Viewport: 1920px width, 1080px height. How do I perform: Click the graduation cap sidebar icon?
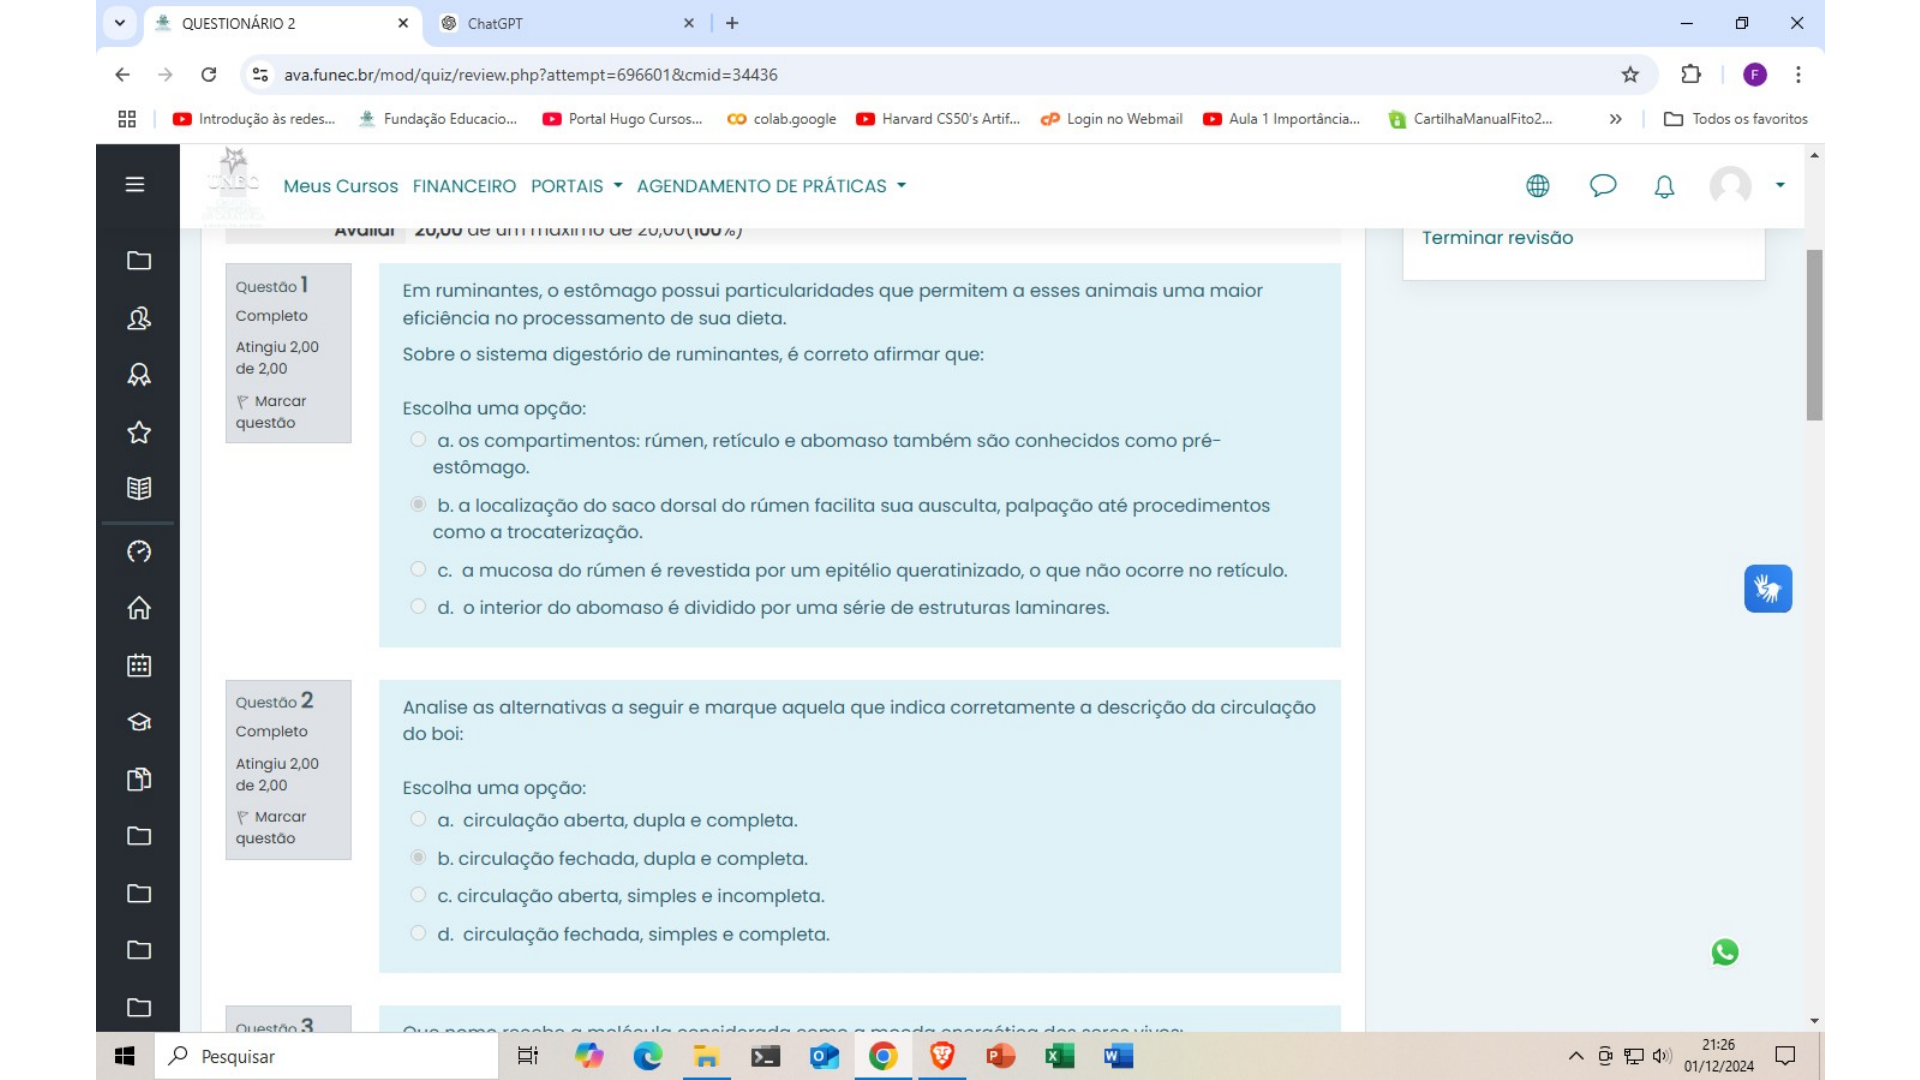(x=139, y=722)
